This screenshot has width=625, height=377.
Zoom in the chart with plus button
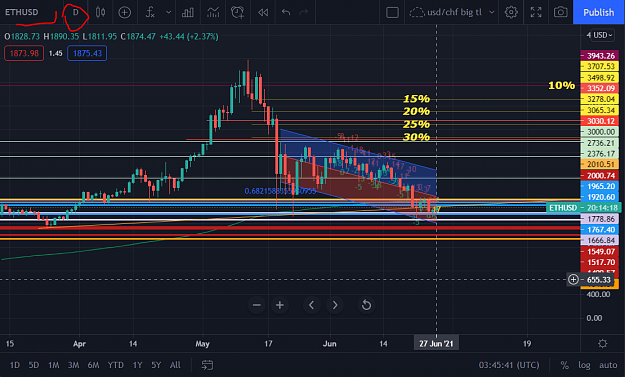[x=280, y=305]
